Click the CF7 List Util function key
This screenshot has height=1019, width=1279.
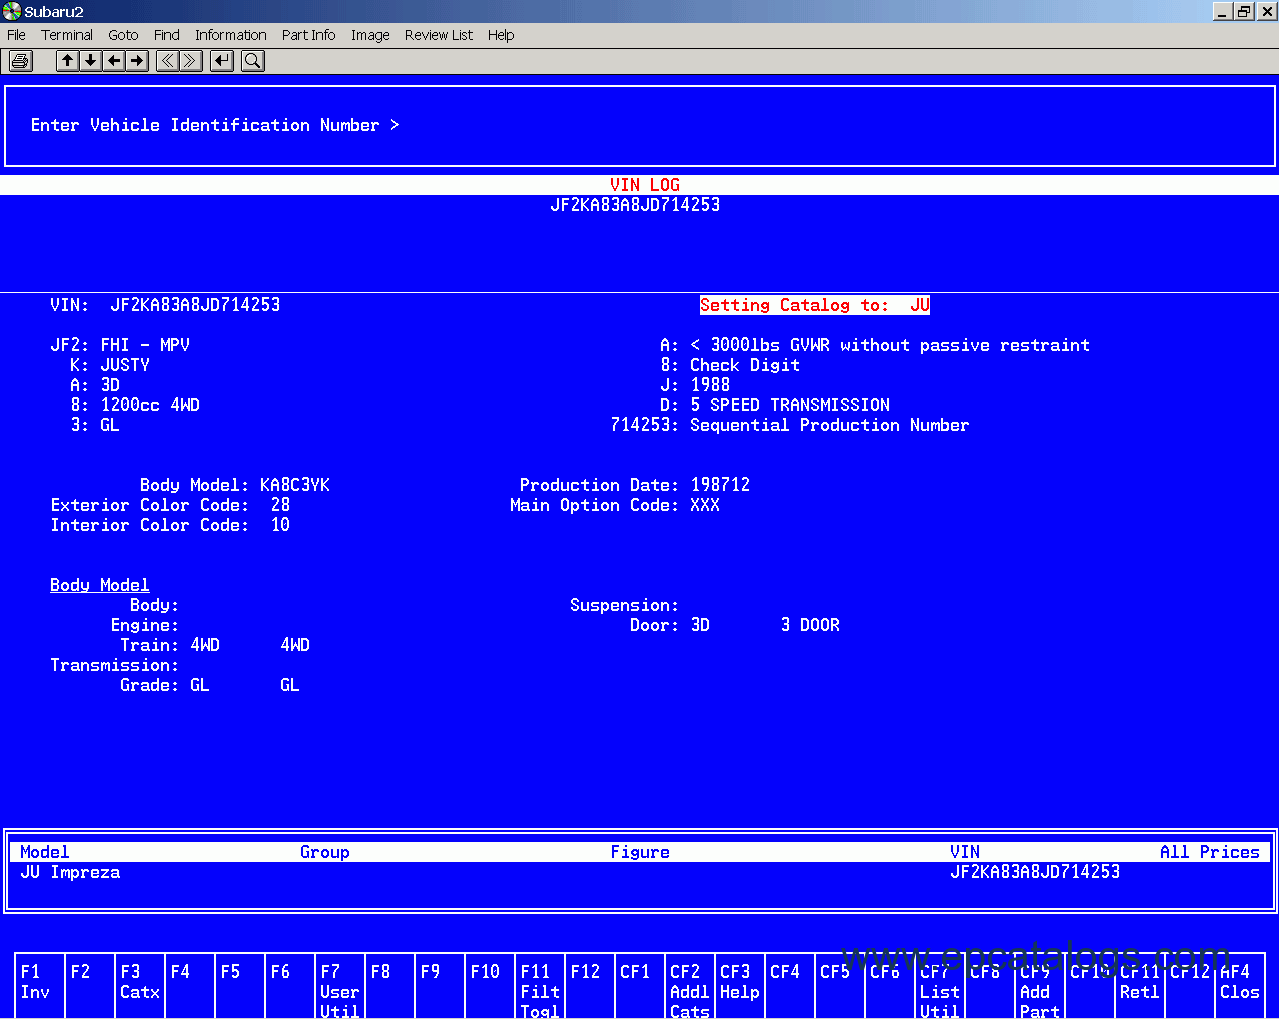coord(940,986)
